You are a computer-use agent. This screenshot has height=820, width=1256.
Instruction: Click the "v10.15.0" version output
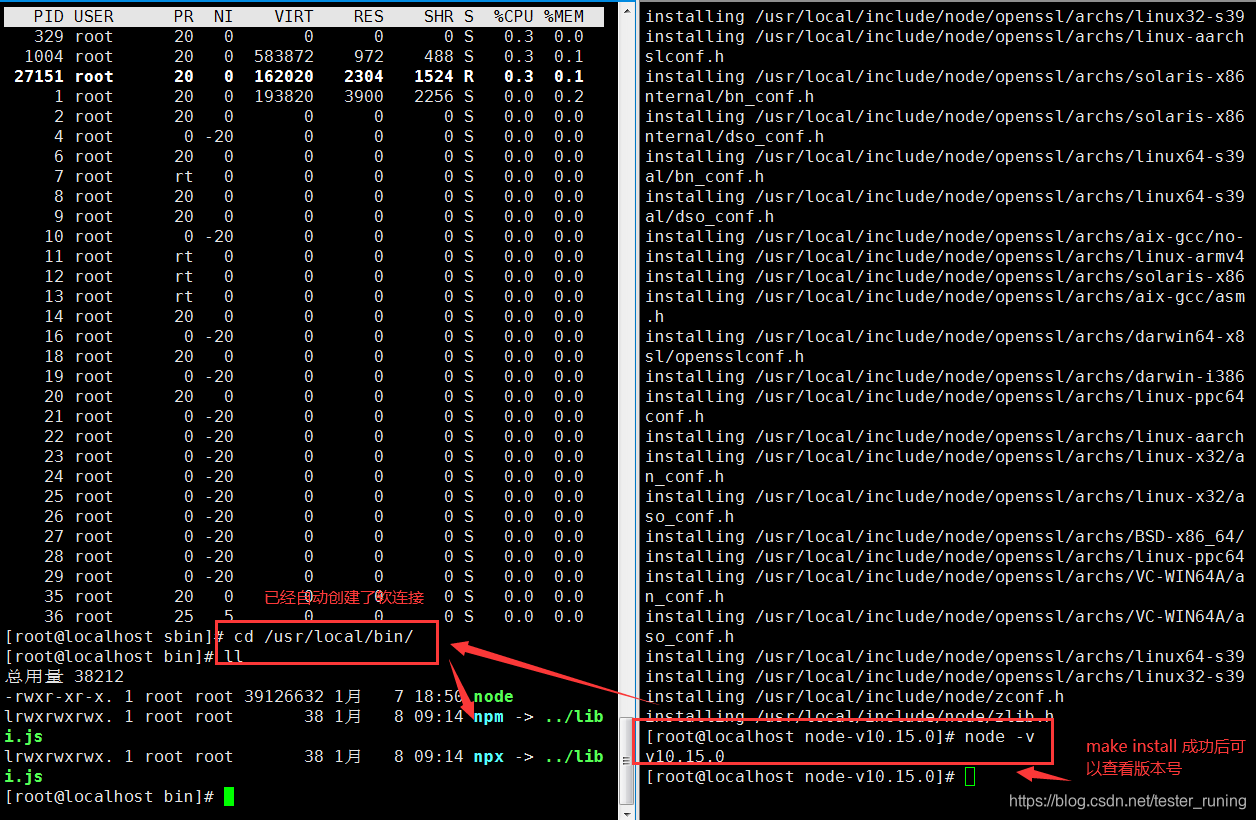point(685,756)
